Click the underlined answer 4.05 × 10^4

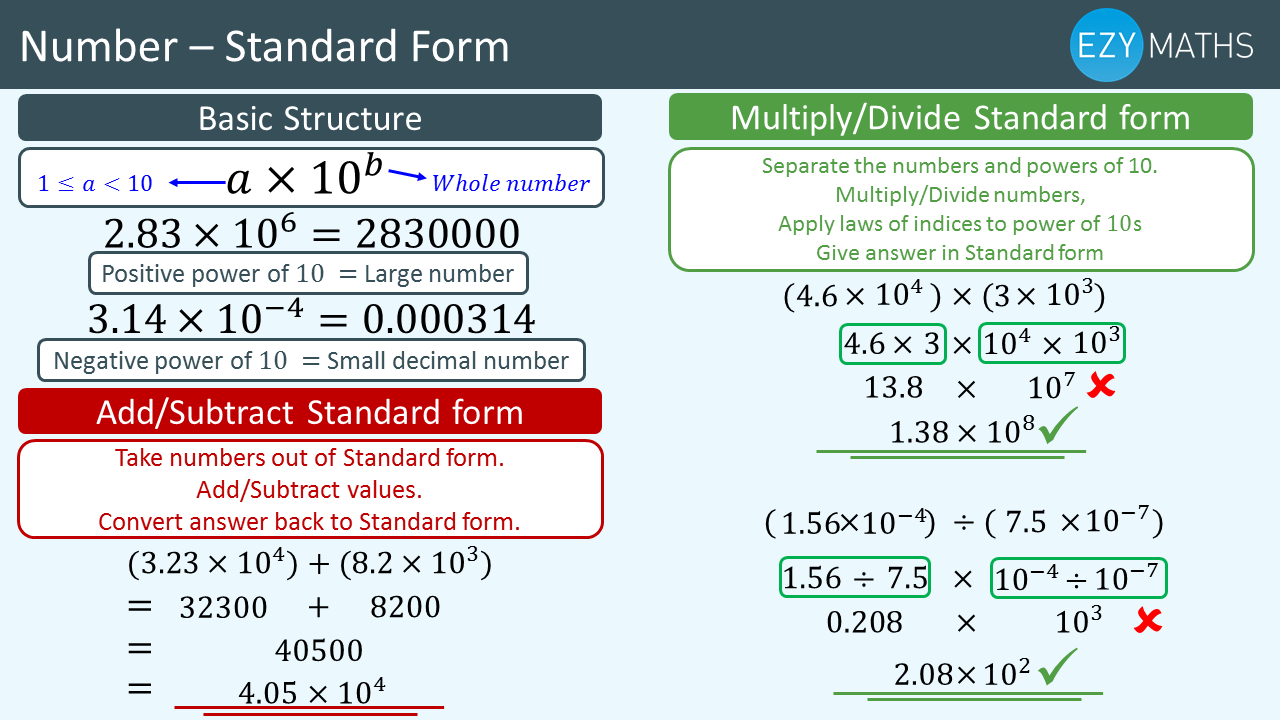coord(312,691)
